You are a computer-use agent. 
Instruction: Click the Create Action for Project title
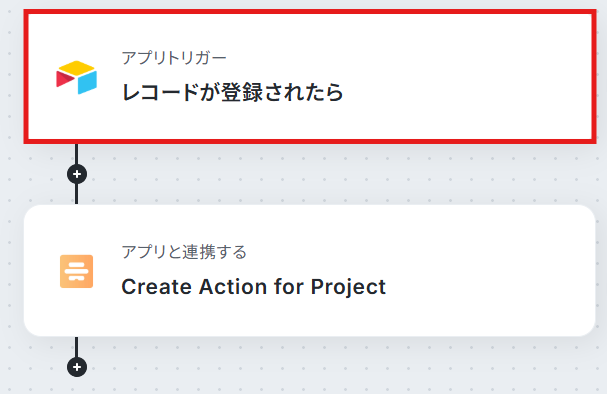coord(254,287)
